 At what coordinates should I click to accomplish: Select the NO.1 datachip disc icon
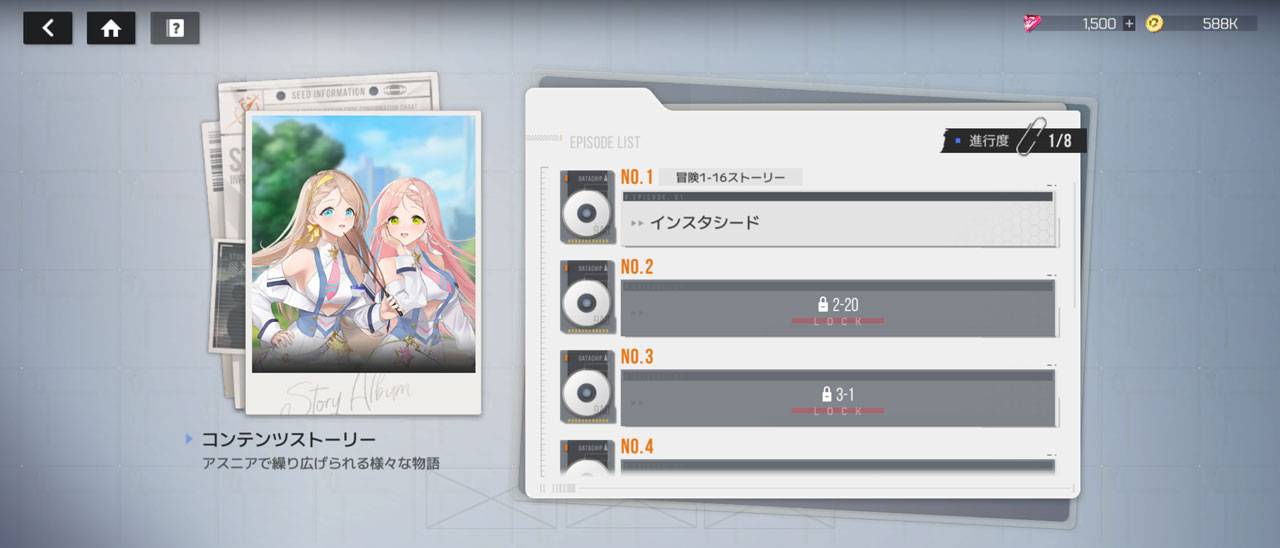pyautogui.click(x=587, y=208)
